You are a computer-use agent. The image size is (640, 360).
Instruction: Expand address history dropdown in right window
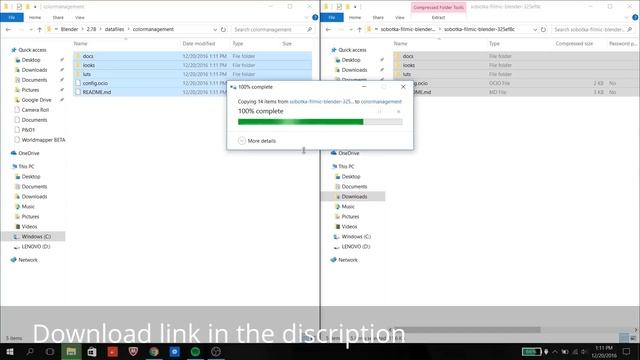(535, 29)
